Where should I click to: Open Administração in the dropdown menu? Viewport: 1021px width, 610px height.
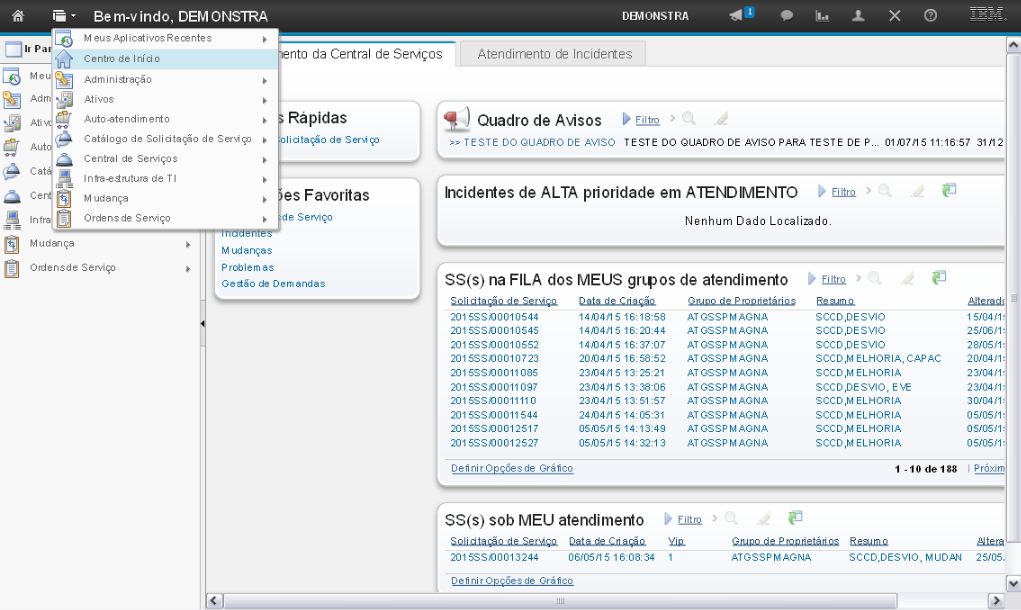(117, 79)
